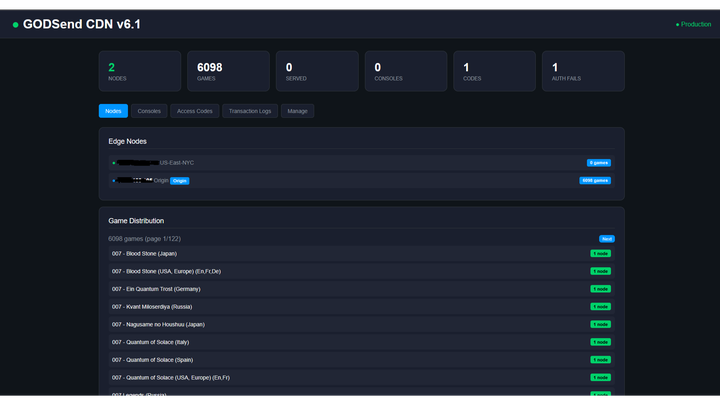The image size is (720, 405).
Task: Open the Access Codes tab
Action: point(194,111)
